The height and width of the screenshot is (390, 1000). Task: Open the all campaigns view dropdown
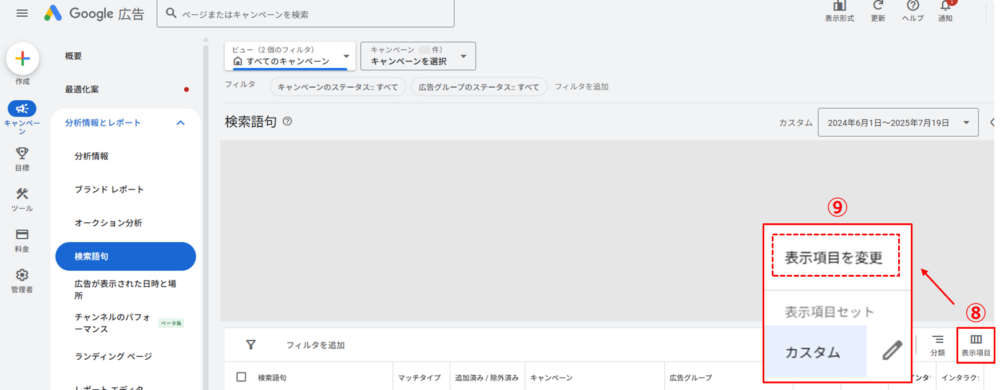pos(290,56)
